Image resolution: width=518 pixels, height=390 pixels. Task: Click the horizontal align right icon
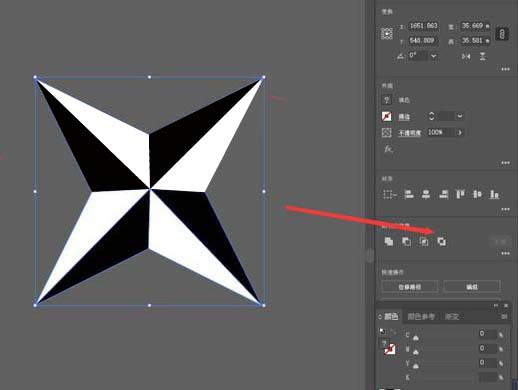tap(443, 194)
